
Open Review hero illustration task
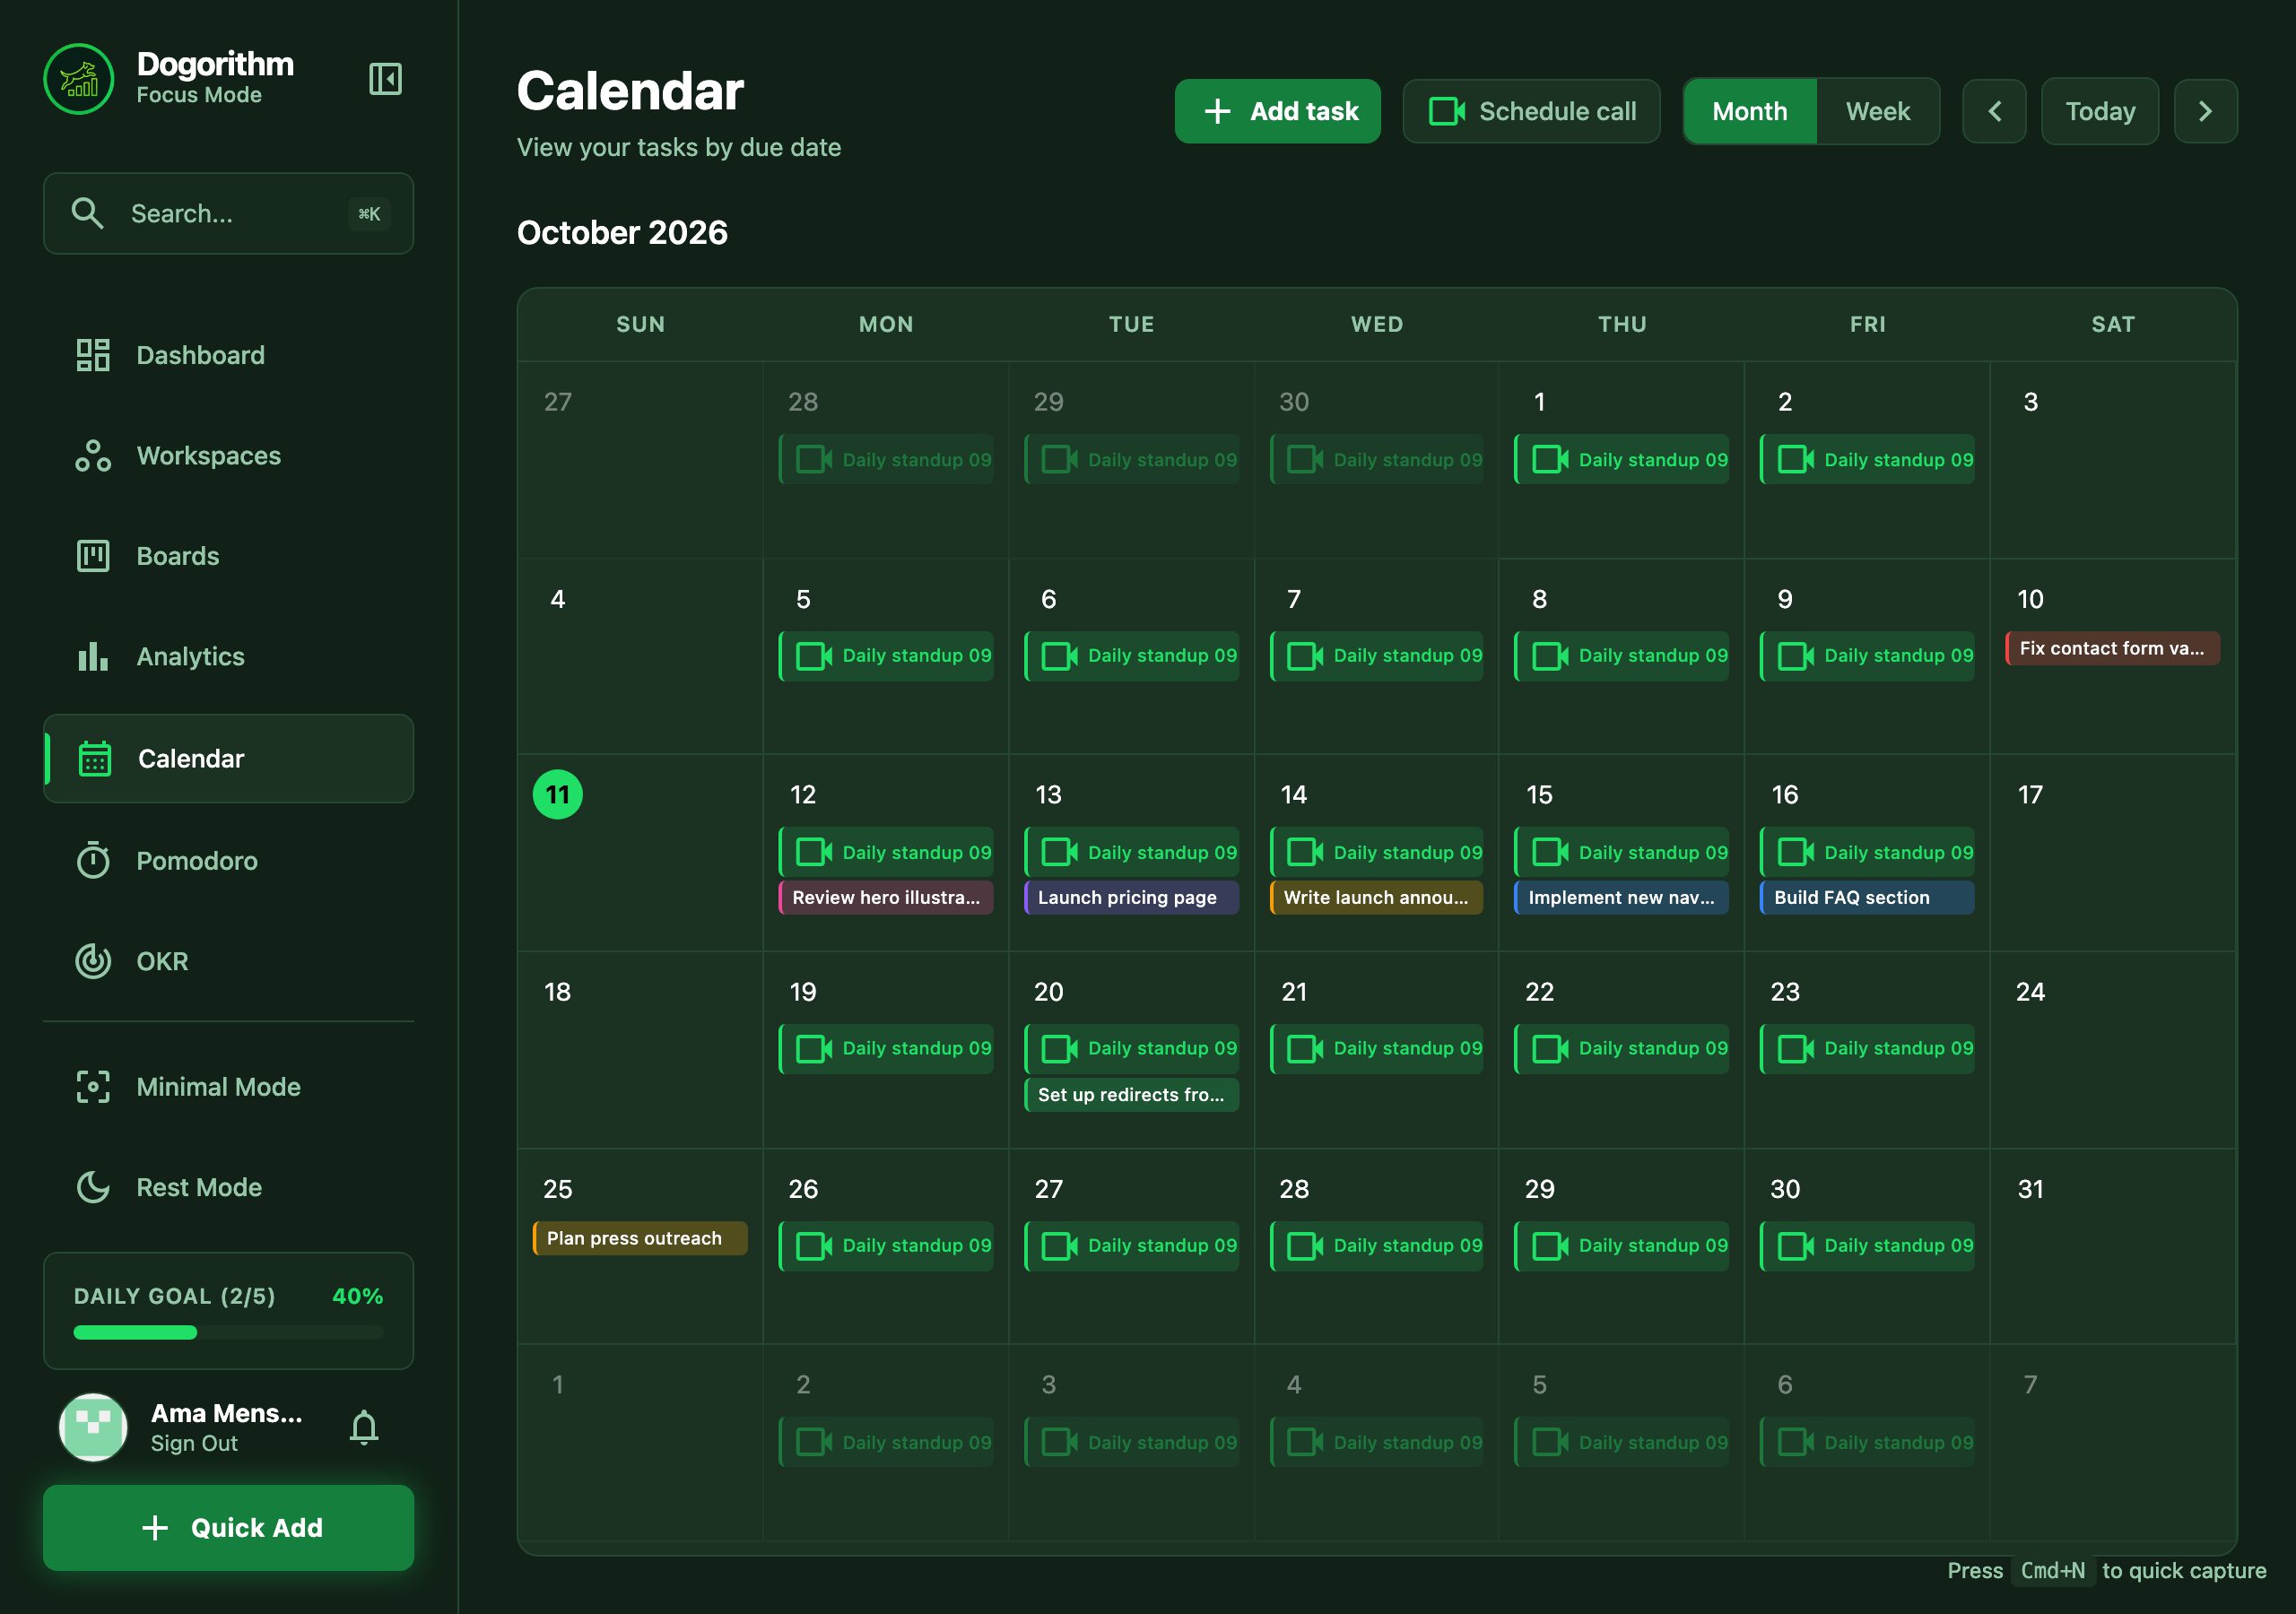[x=886, y=897]
